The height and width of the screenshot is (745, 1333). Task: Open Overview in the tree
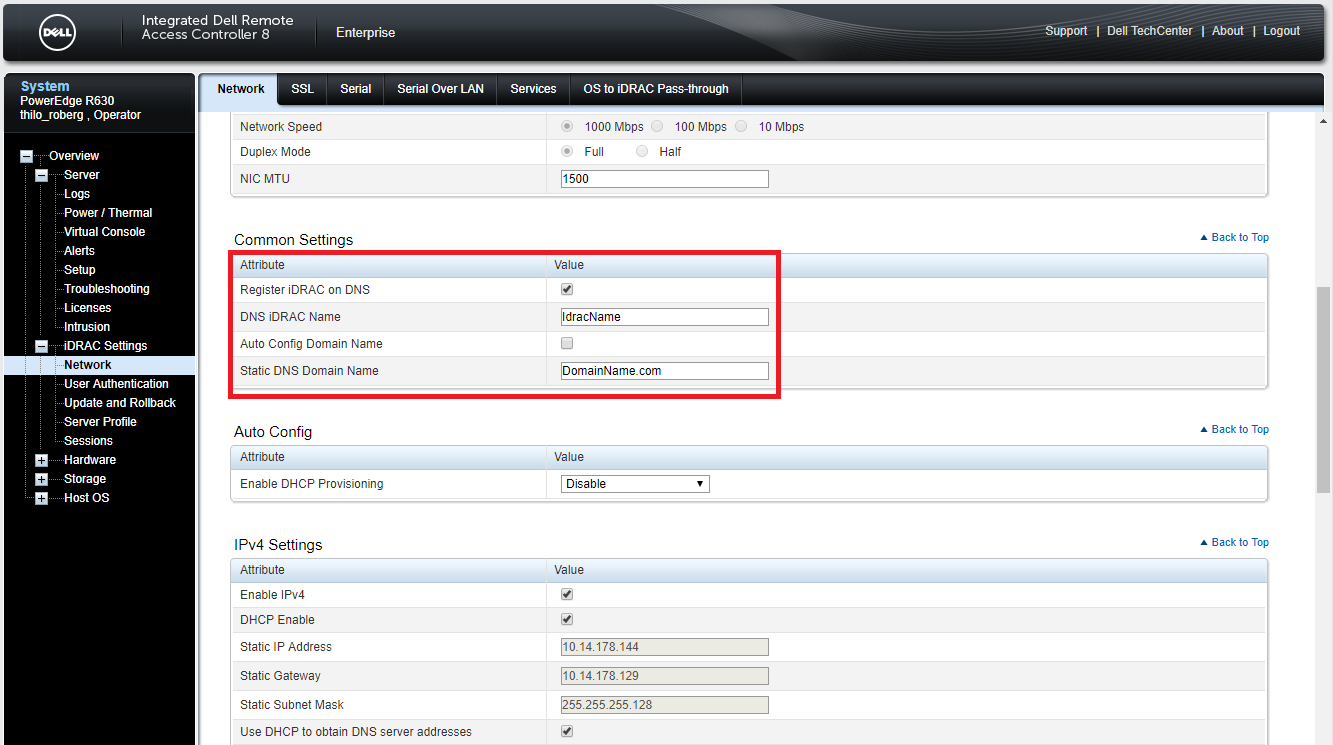coord(74,156)
